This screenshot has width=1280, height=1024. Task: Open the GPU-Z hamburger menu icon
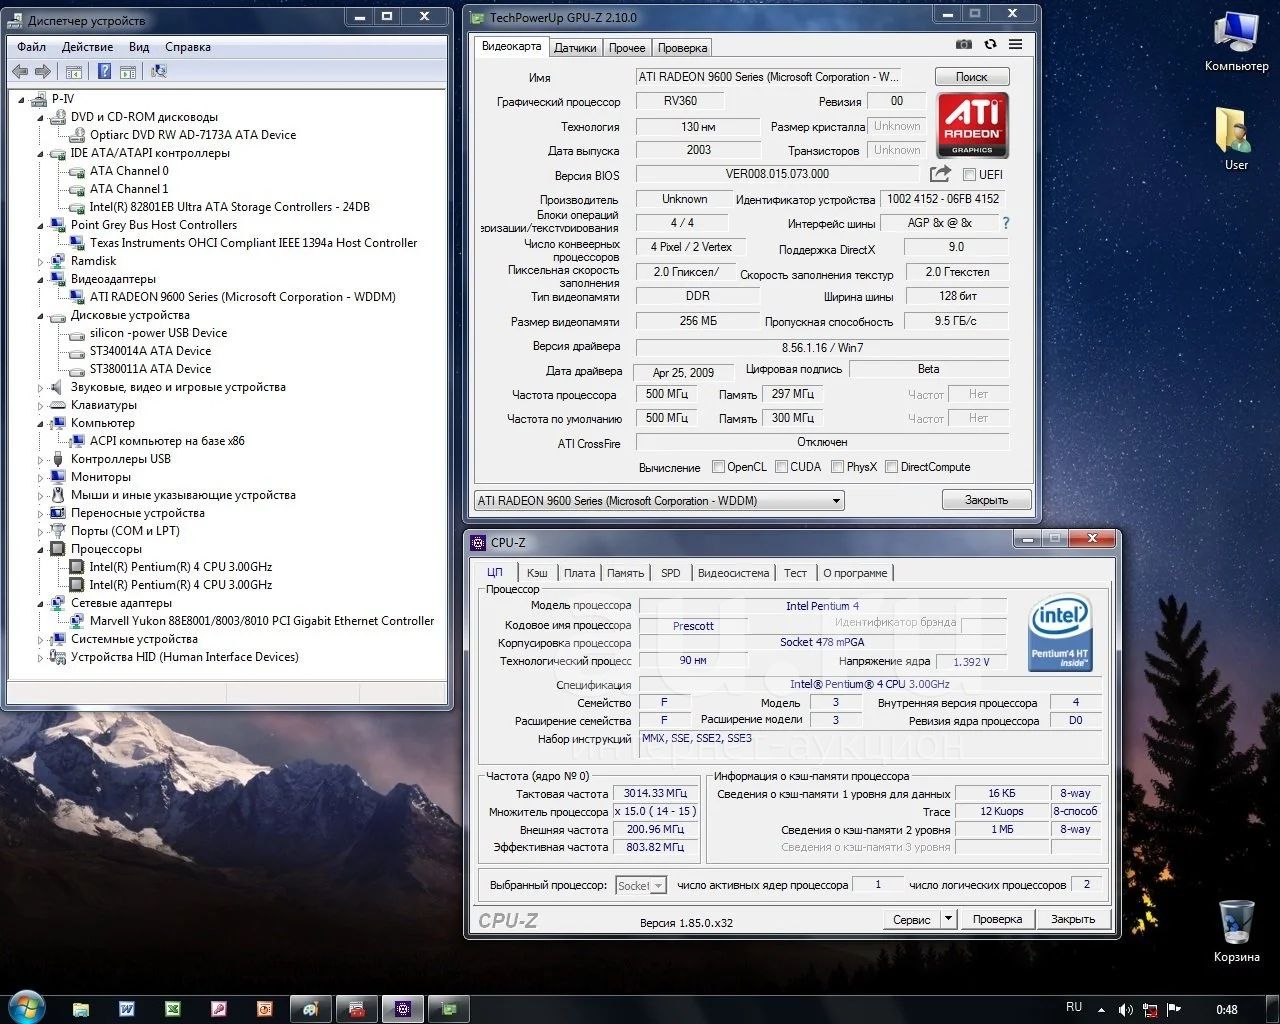pos(1015,44)
